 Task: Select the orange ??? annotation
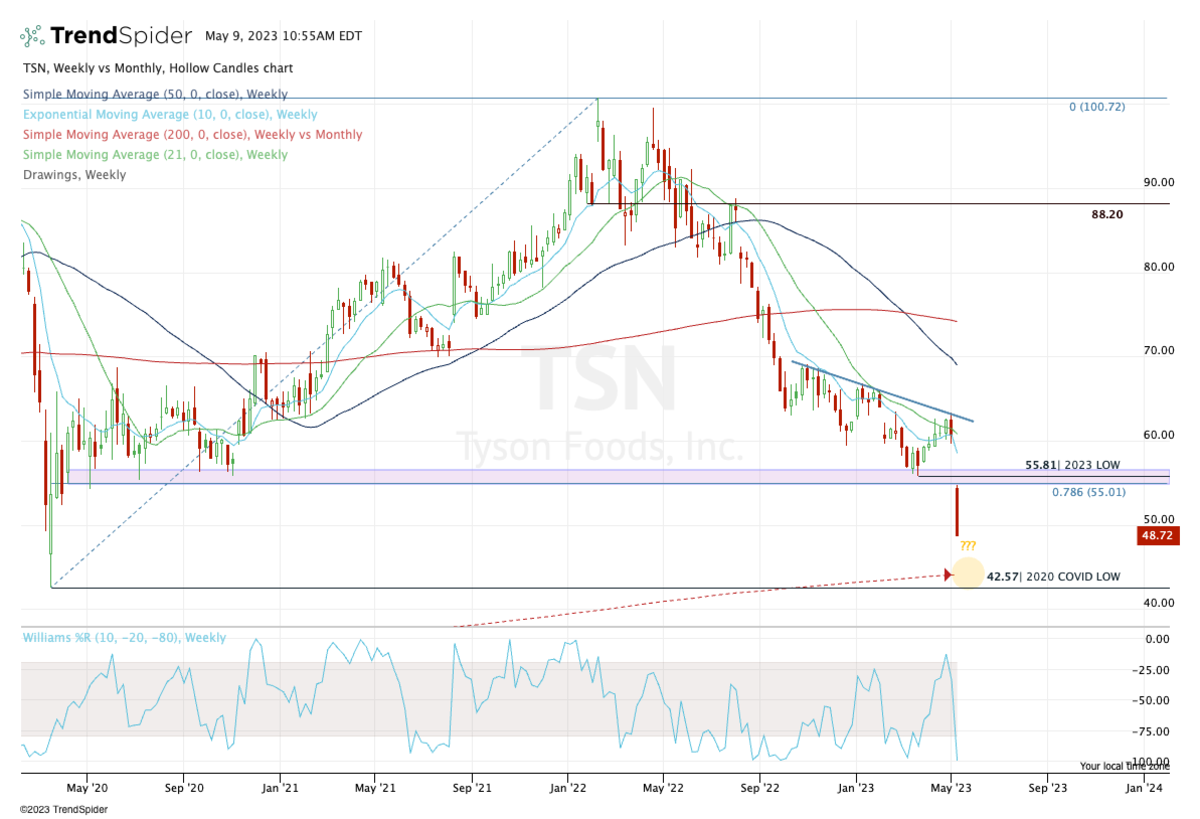pos(967,546)
